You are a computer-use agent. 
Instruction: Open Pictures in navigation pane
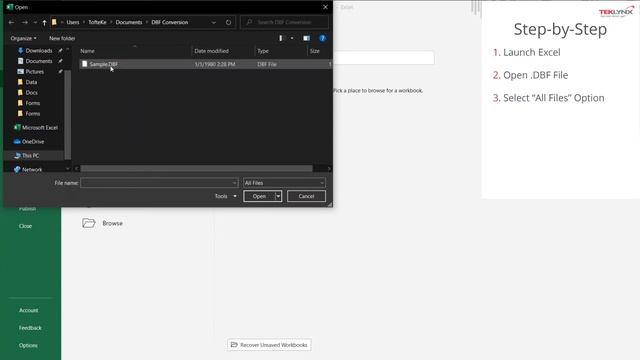(35, 72)
